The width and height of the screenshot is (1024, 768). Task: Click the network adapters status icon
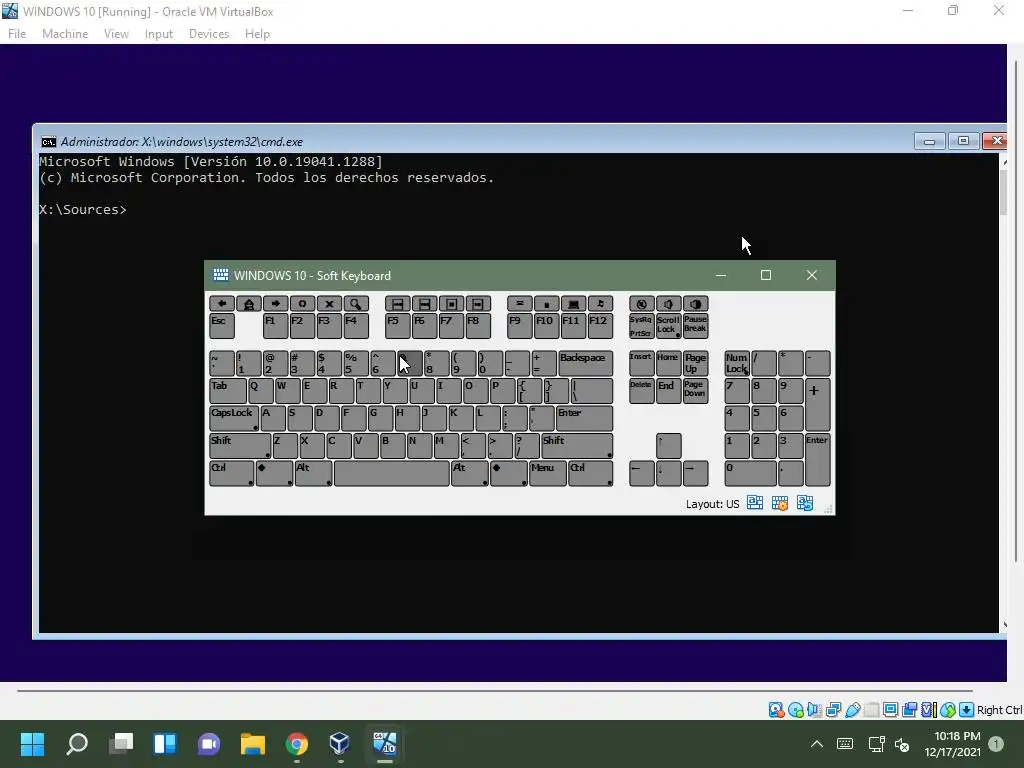833,710
